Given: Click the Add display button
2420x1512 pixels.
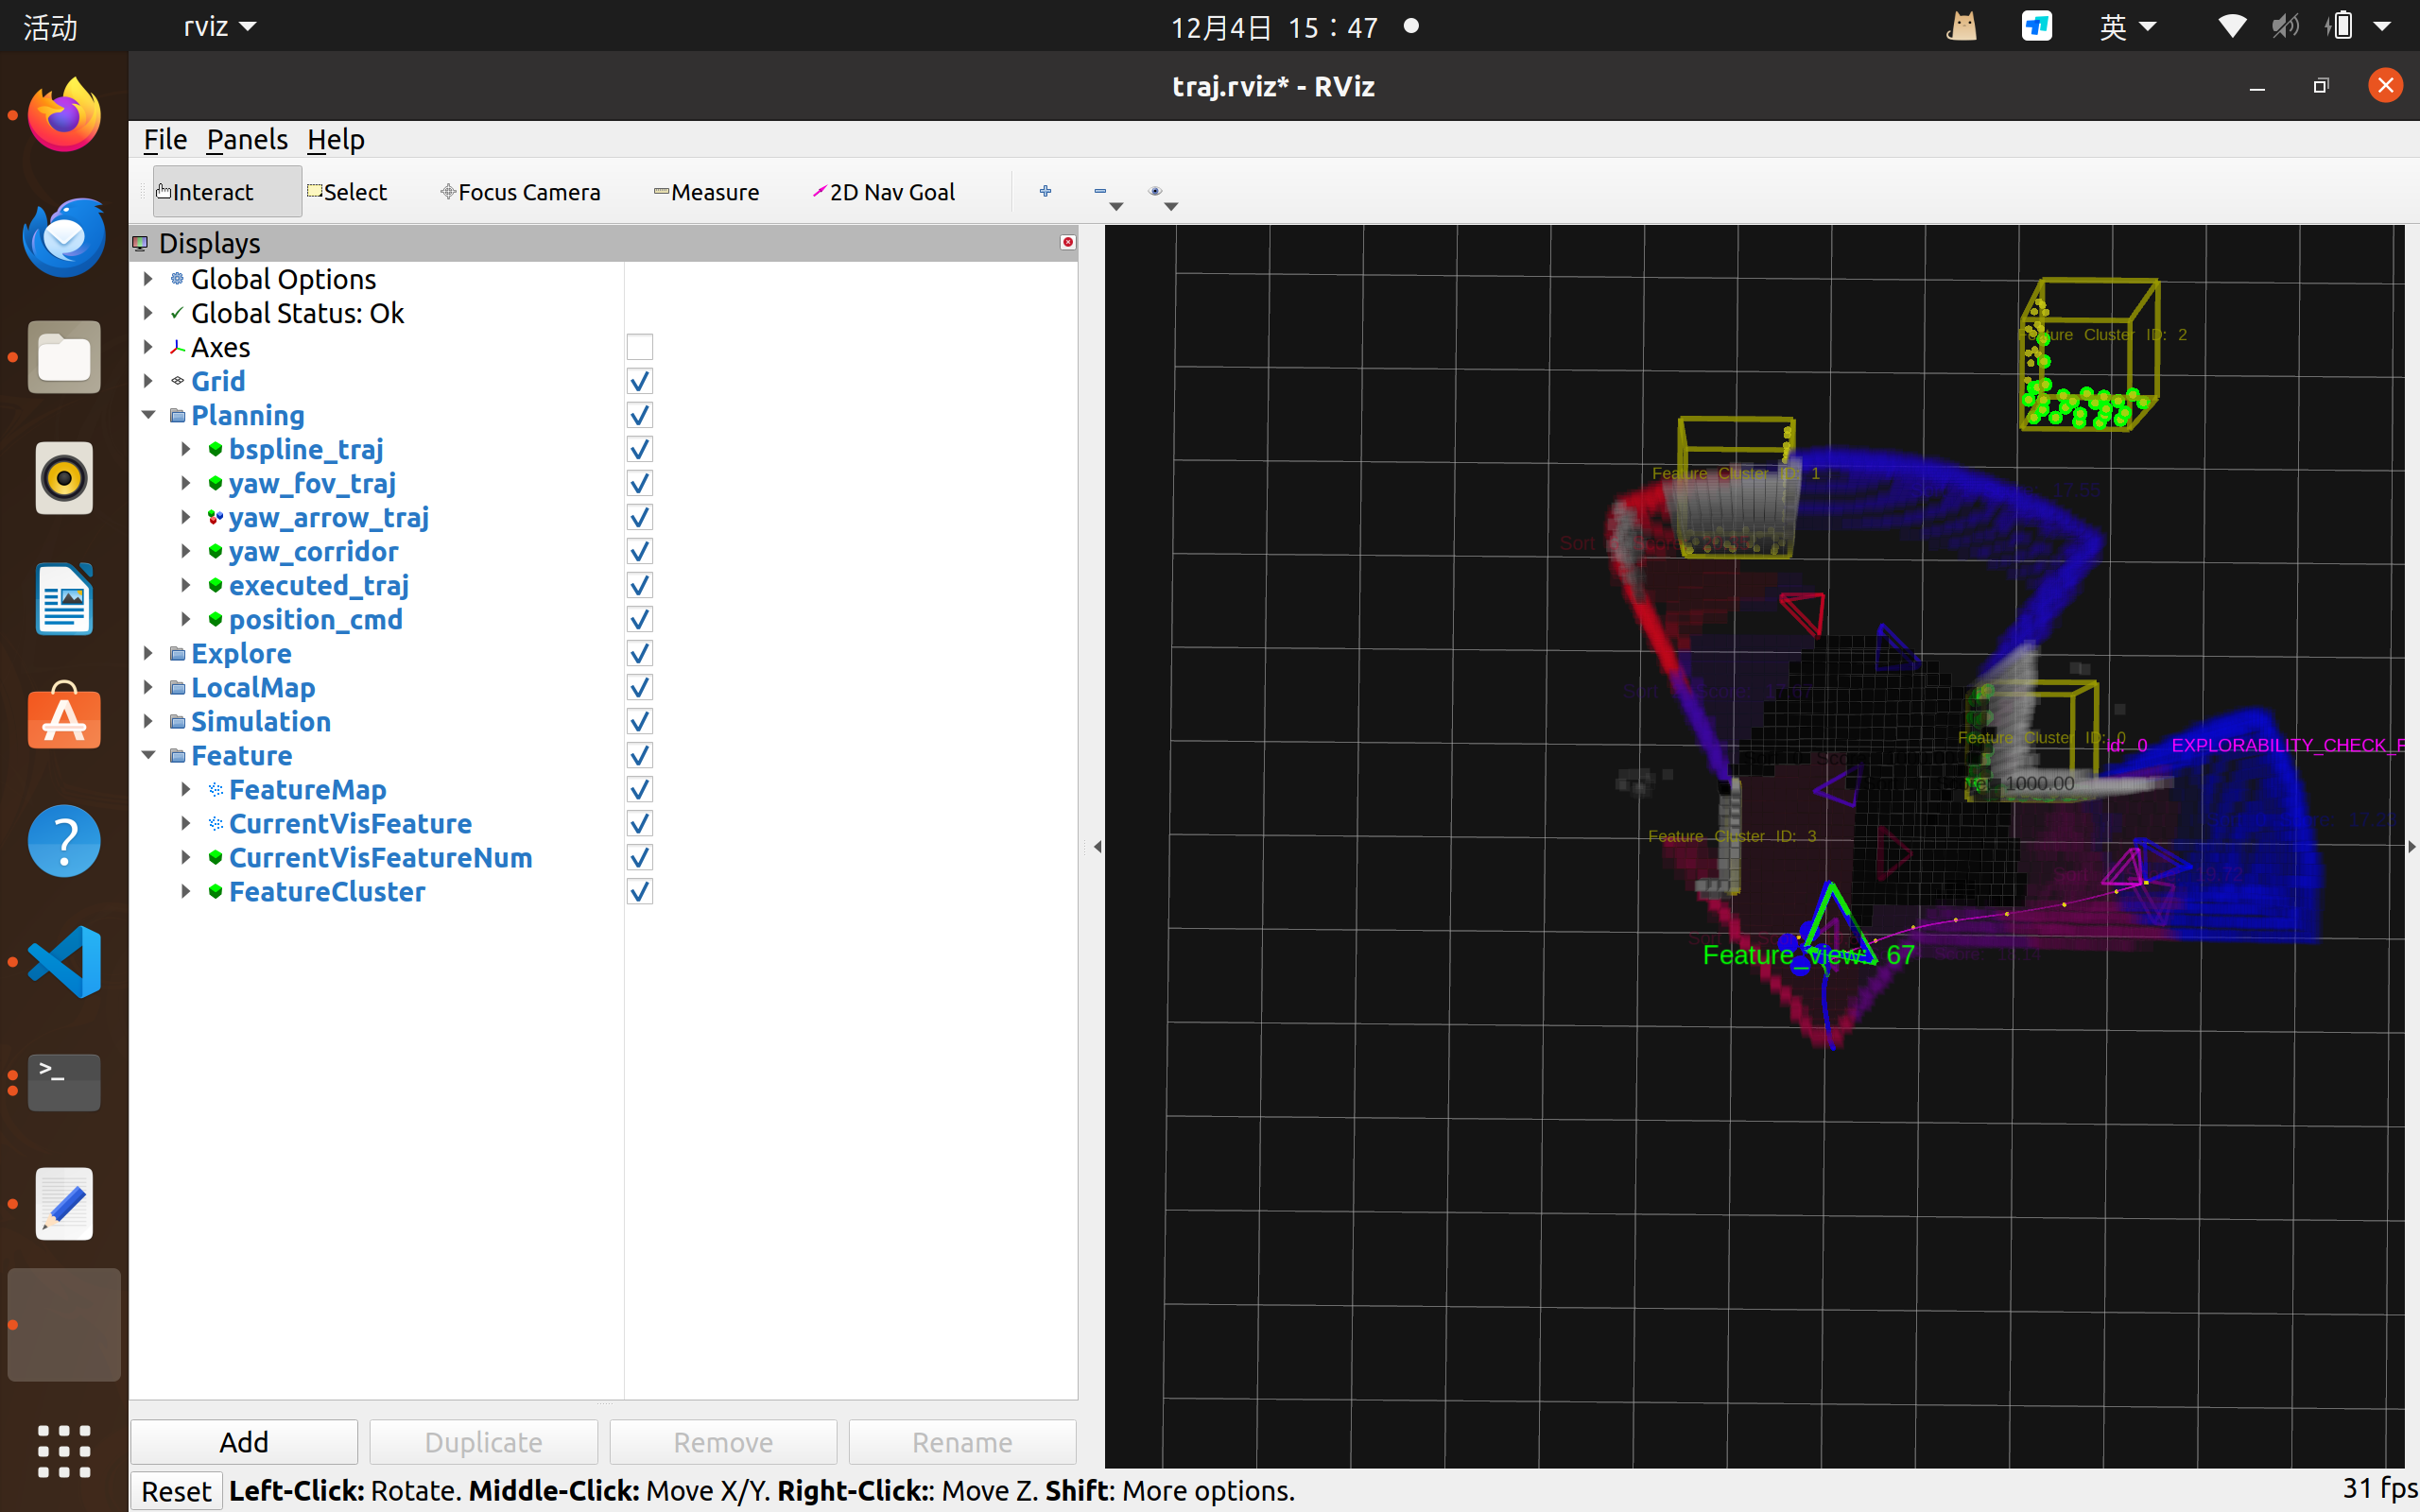Looking at the screenshot, I should (244, 1441).
